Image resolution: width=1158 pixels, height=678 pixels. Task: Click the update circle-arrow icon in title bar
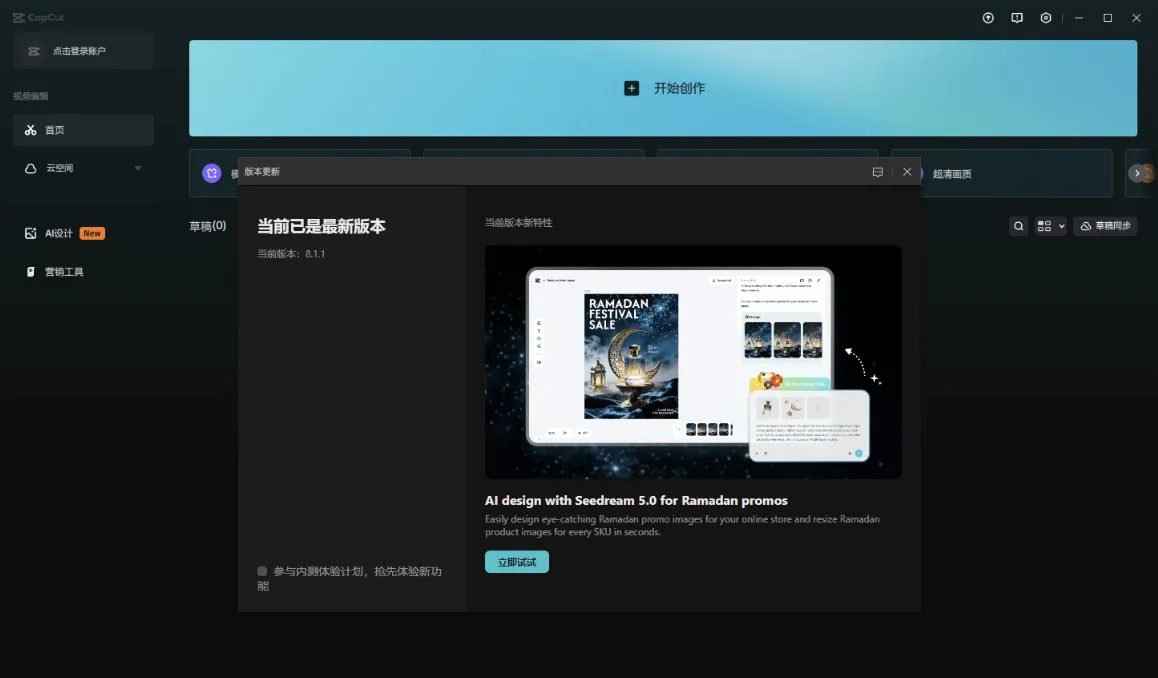pyautogui.click(x=988, y=17)
